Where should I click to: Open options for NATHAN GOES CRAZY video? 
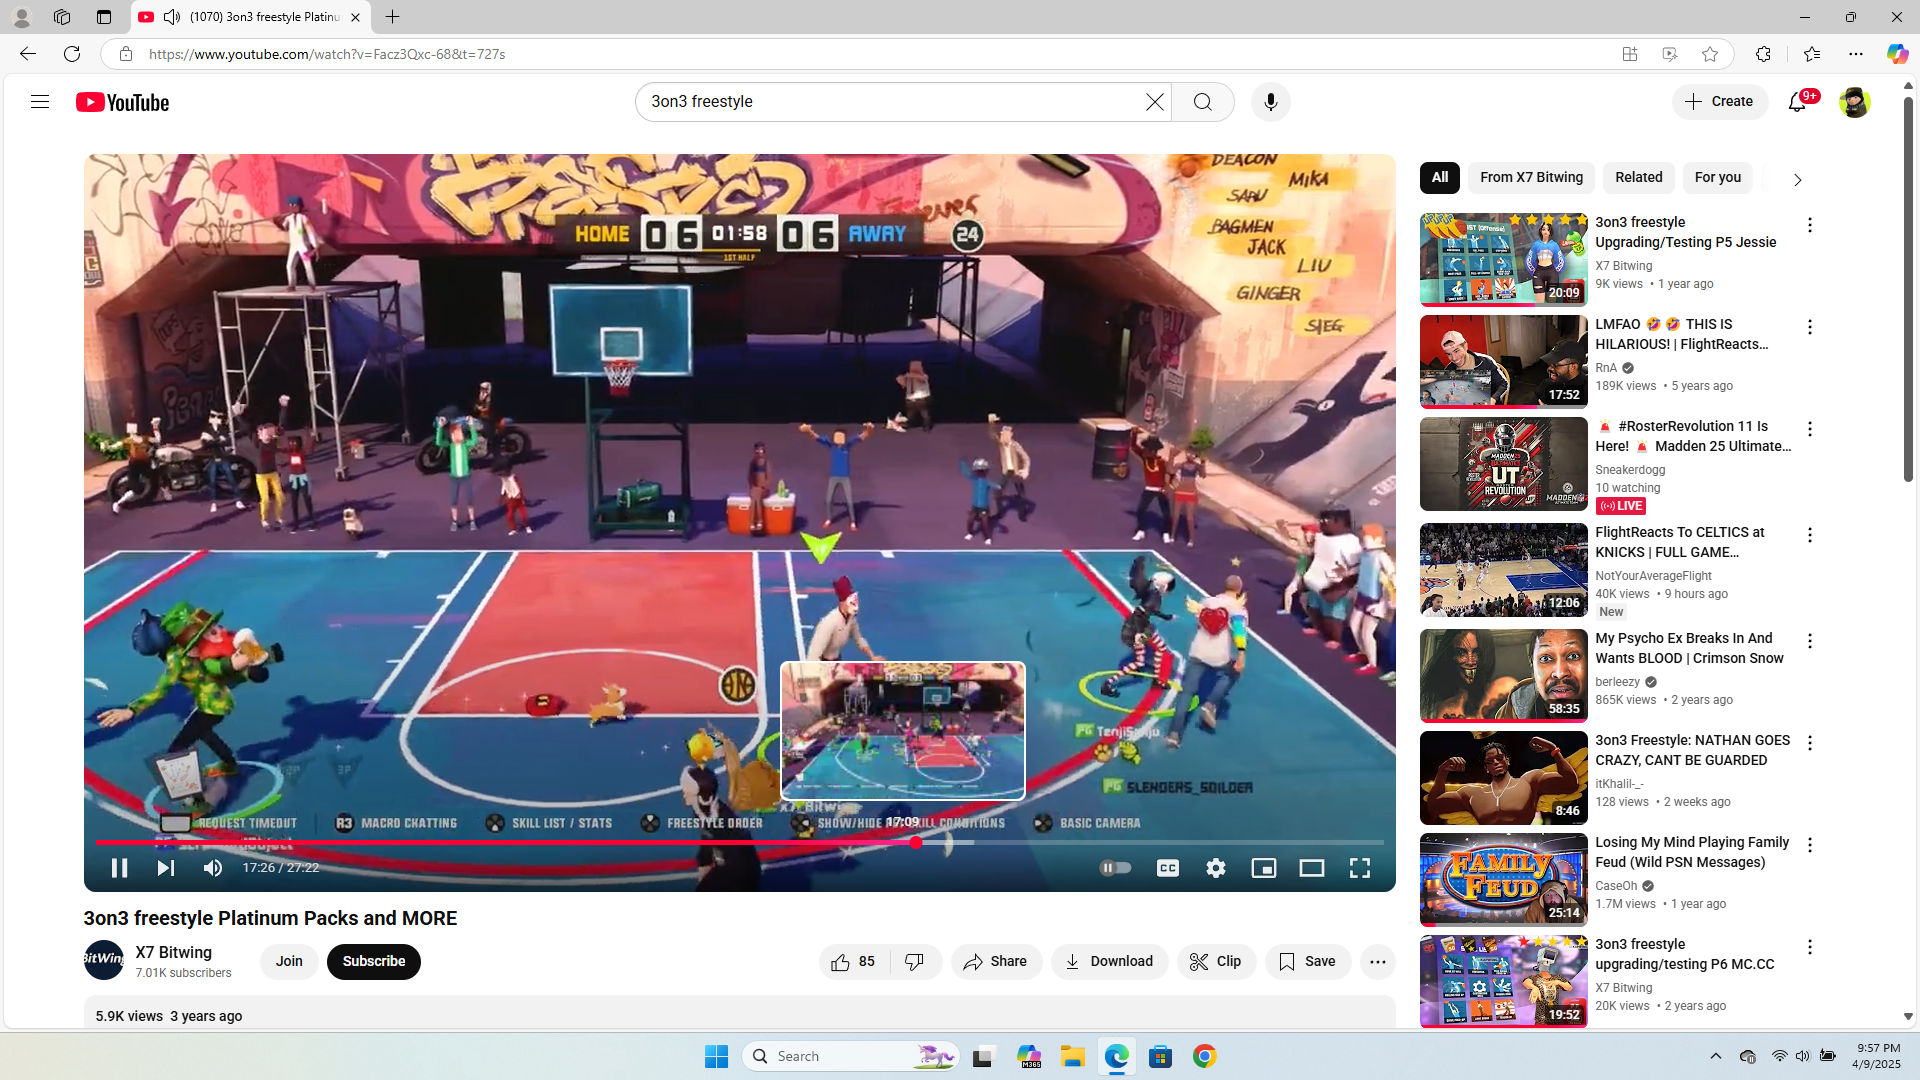pyautogui.click(x=1809, y=744)
